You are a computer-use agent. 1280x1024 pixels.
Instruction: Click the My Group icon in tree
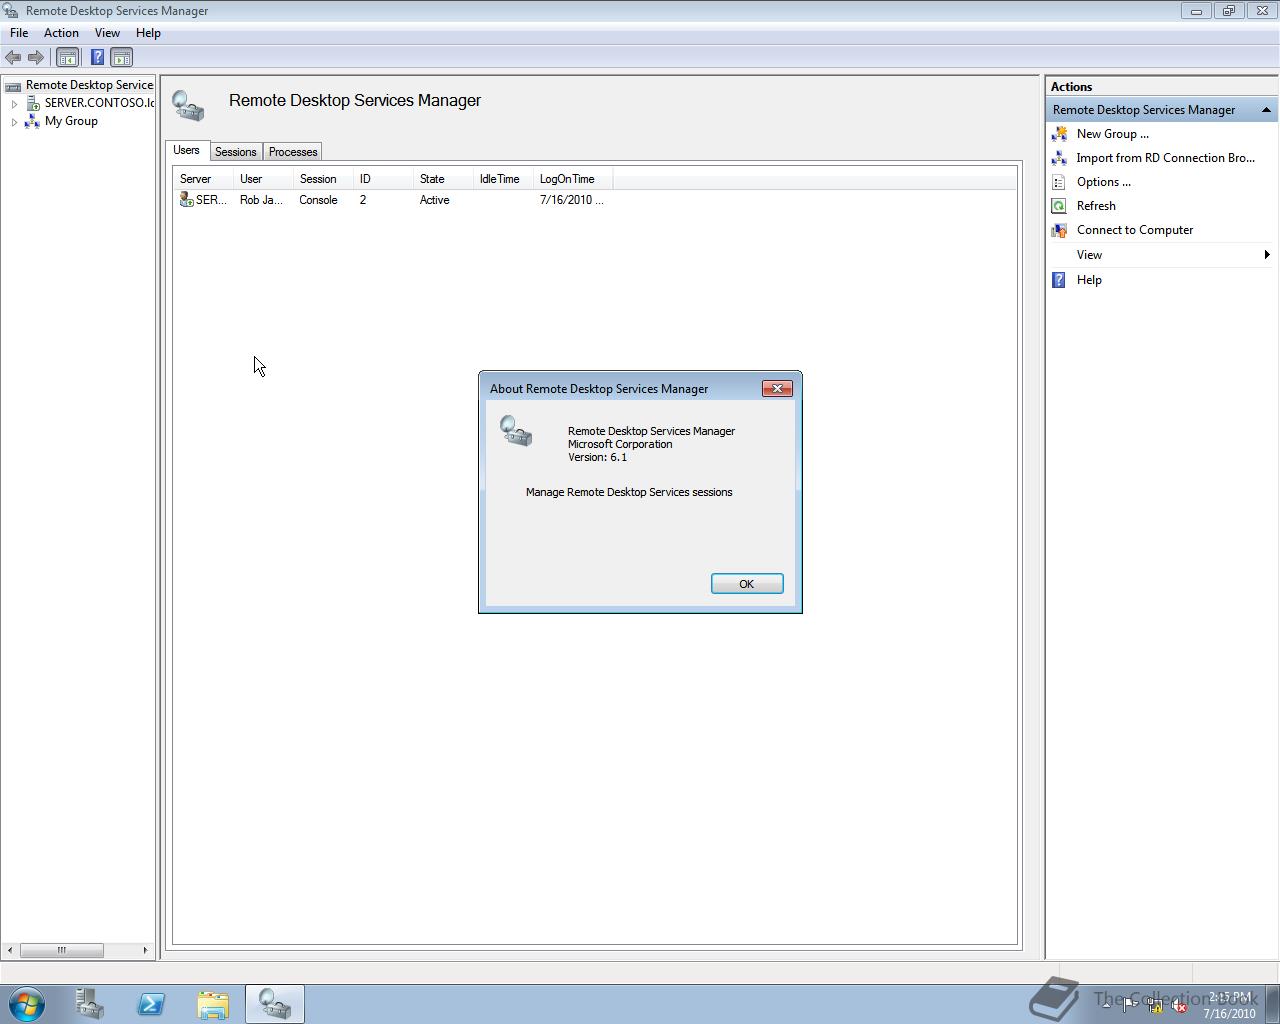coord(32,121)
